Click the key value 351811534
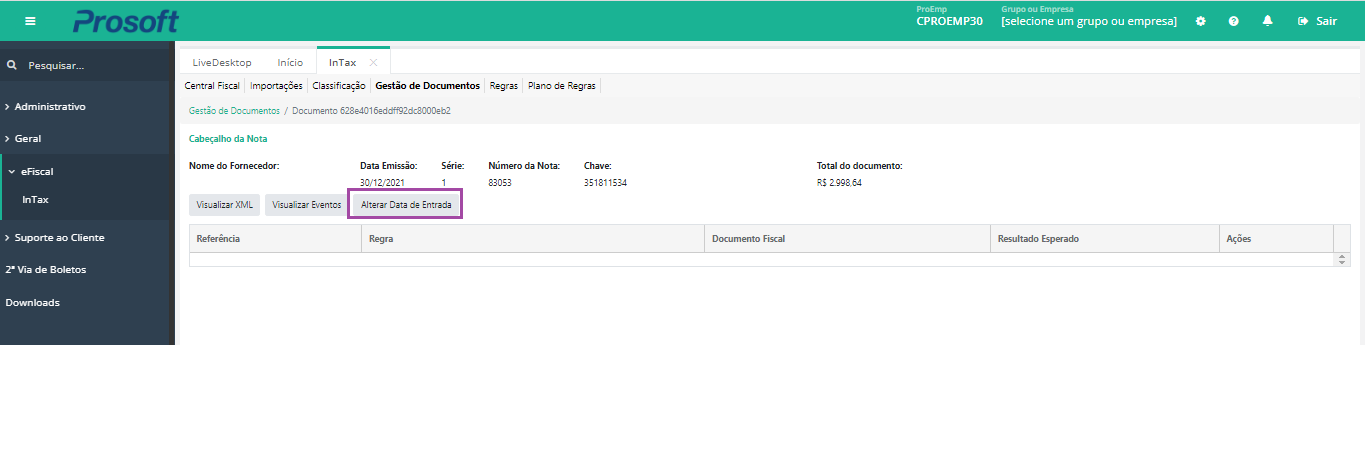Screen dimensions: 1365x460 point(605,183)
